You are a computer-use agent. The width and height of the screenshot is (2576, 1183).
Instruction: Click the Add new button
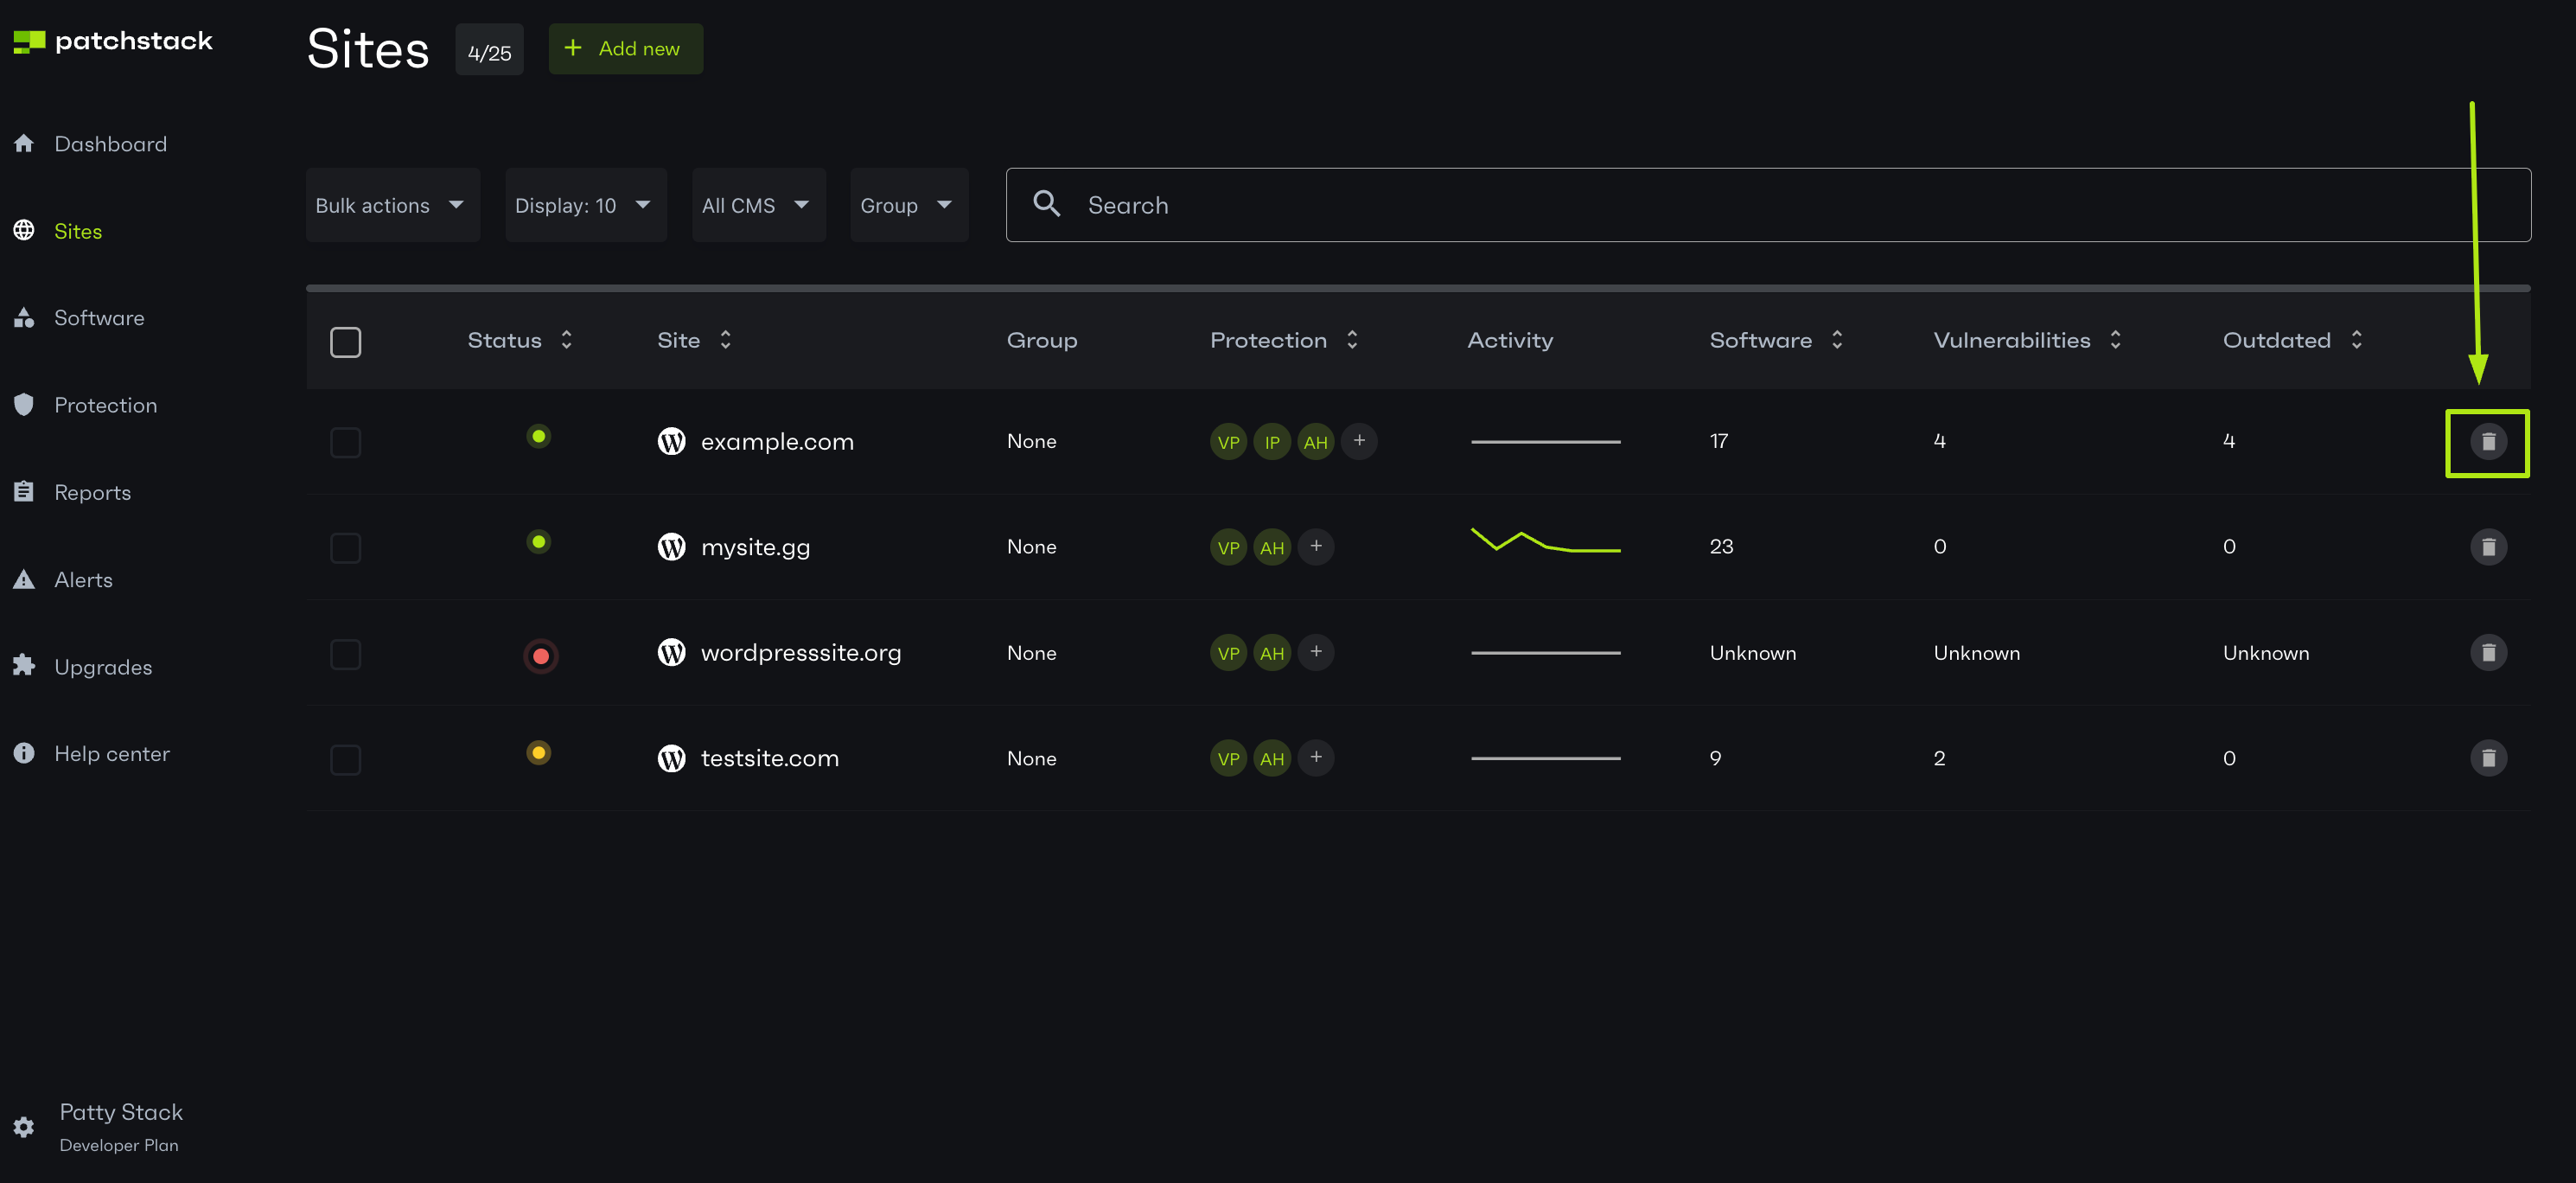[625, 49]
